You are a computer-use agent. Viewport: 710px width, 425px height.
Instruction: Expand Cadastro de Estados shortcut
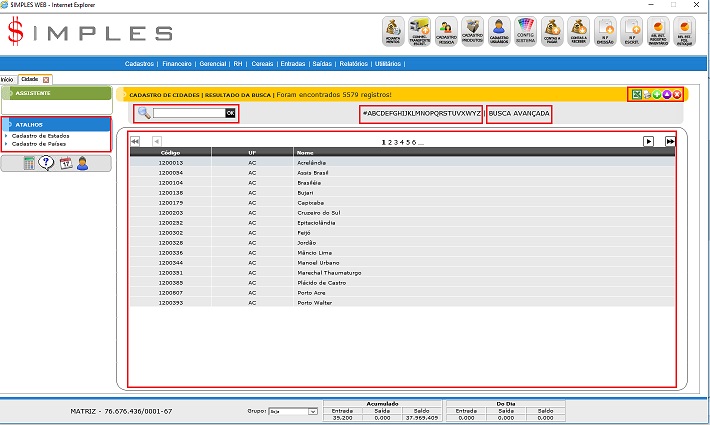(40, 135)
